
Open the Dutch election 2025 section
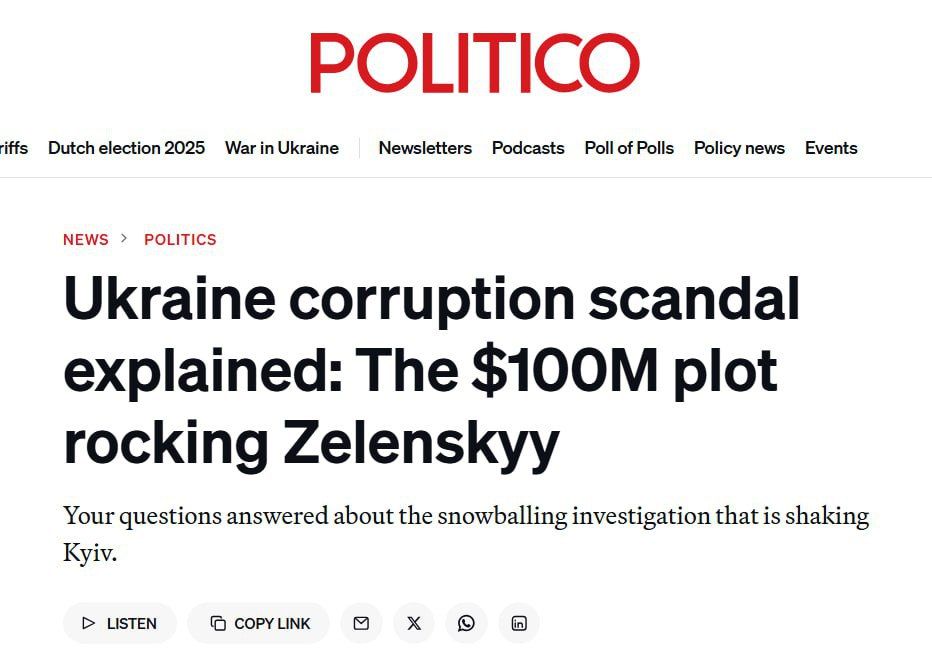pyautogui.click(x=126, y=147)
